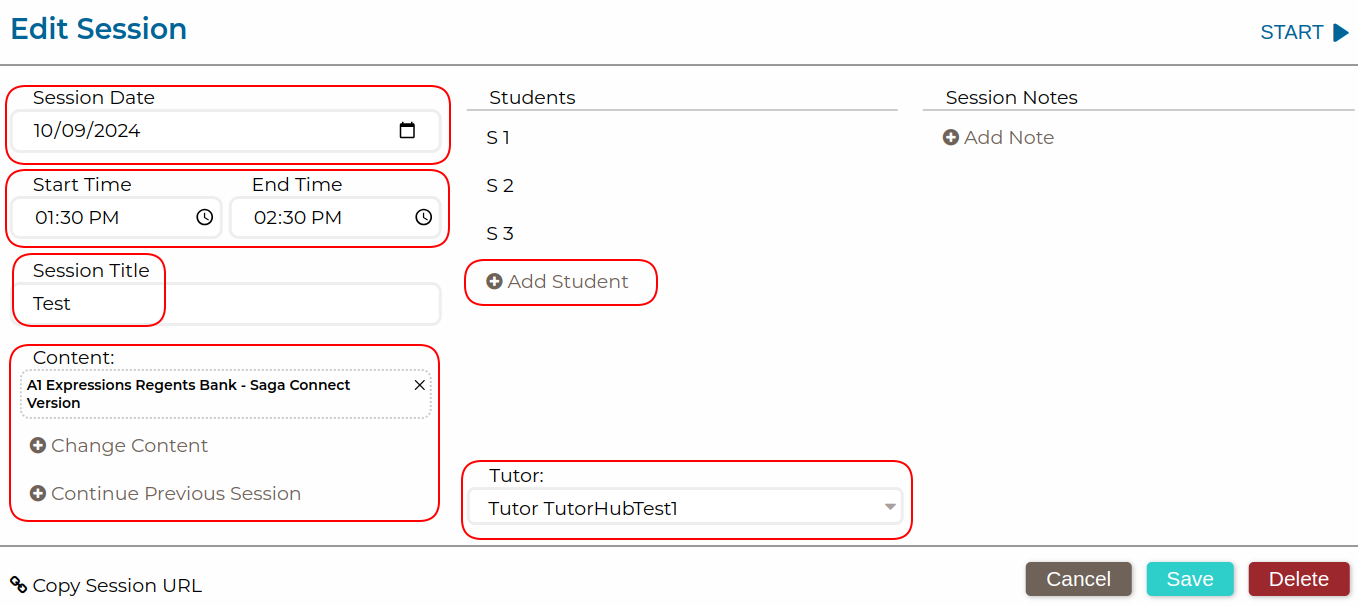The height and width of the screenshot is (606, 1358).
Task: Delete this session
Action: [x=1298, y=579]
